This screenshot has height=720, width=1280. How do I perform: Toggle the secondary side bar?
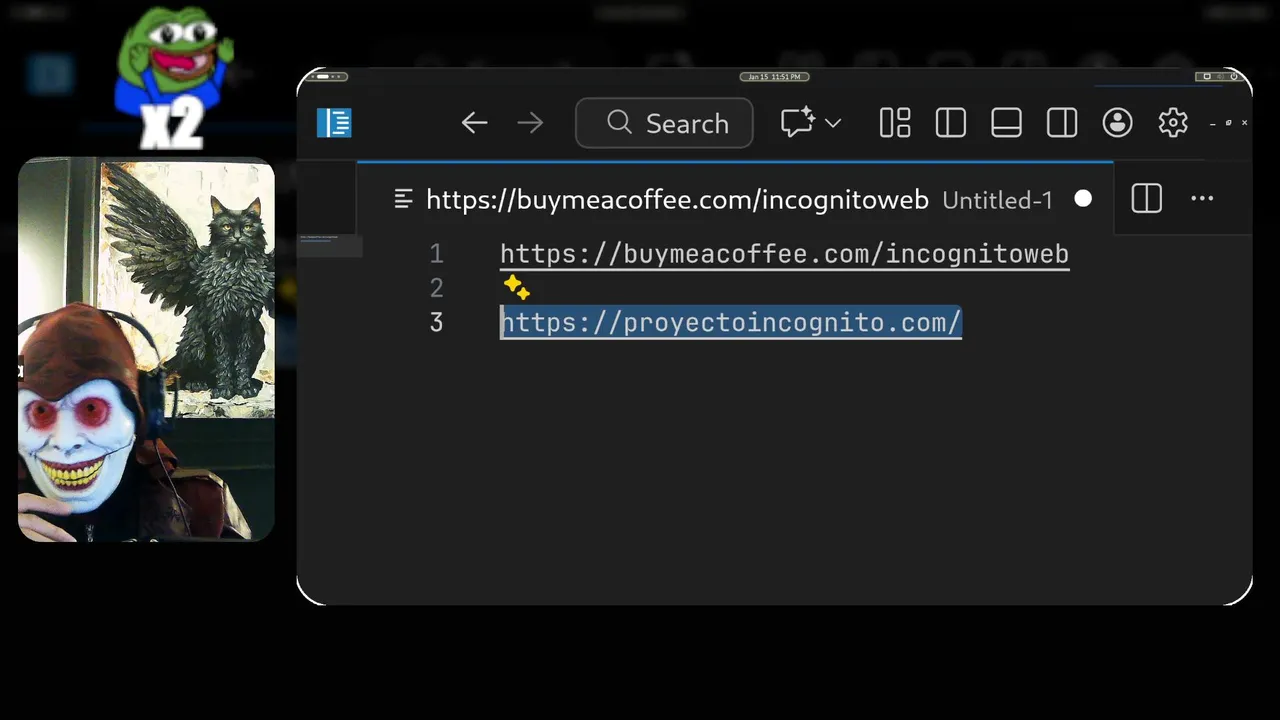[1062, 123]
